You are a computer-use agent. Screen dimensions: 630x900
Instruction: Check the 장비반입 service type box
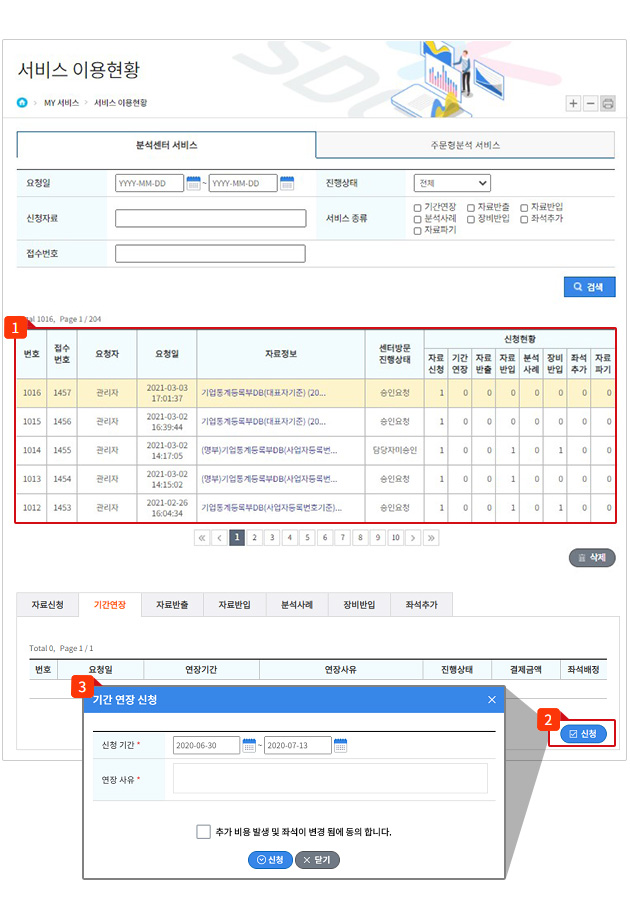[471, 219]
